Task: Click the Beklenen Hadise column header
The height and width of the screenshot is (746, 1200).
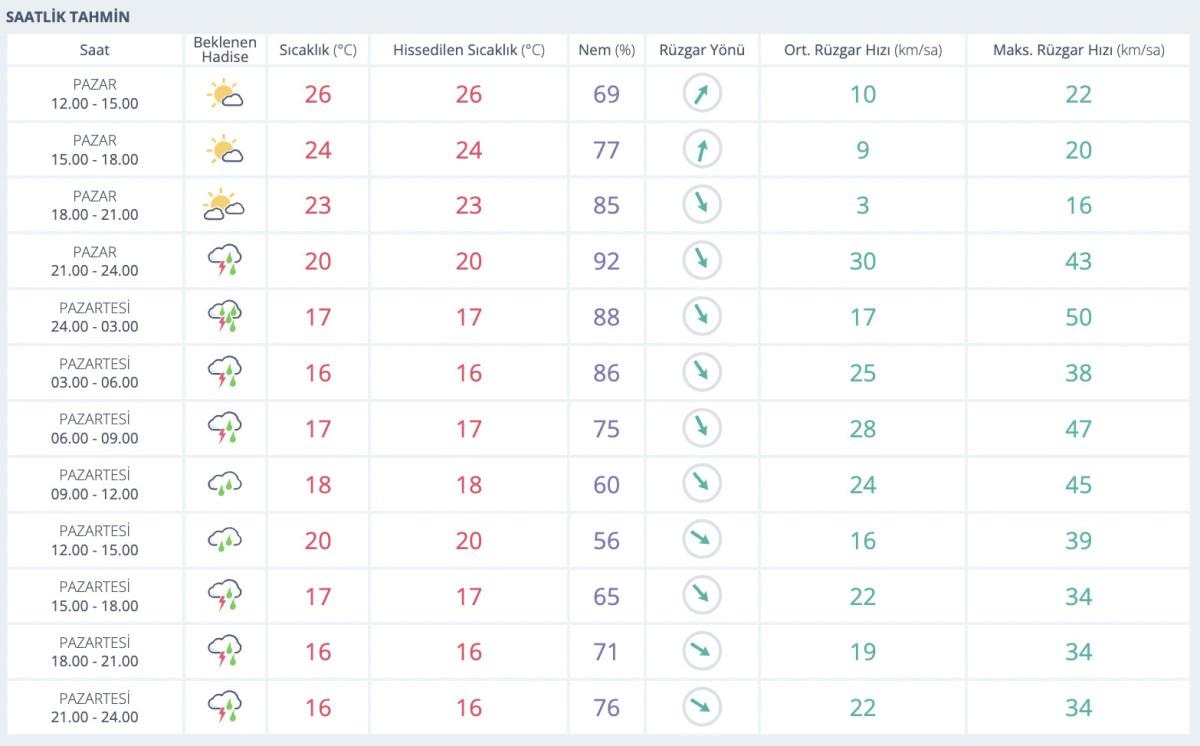Action: [x=225, y=50]
